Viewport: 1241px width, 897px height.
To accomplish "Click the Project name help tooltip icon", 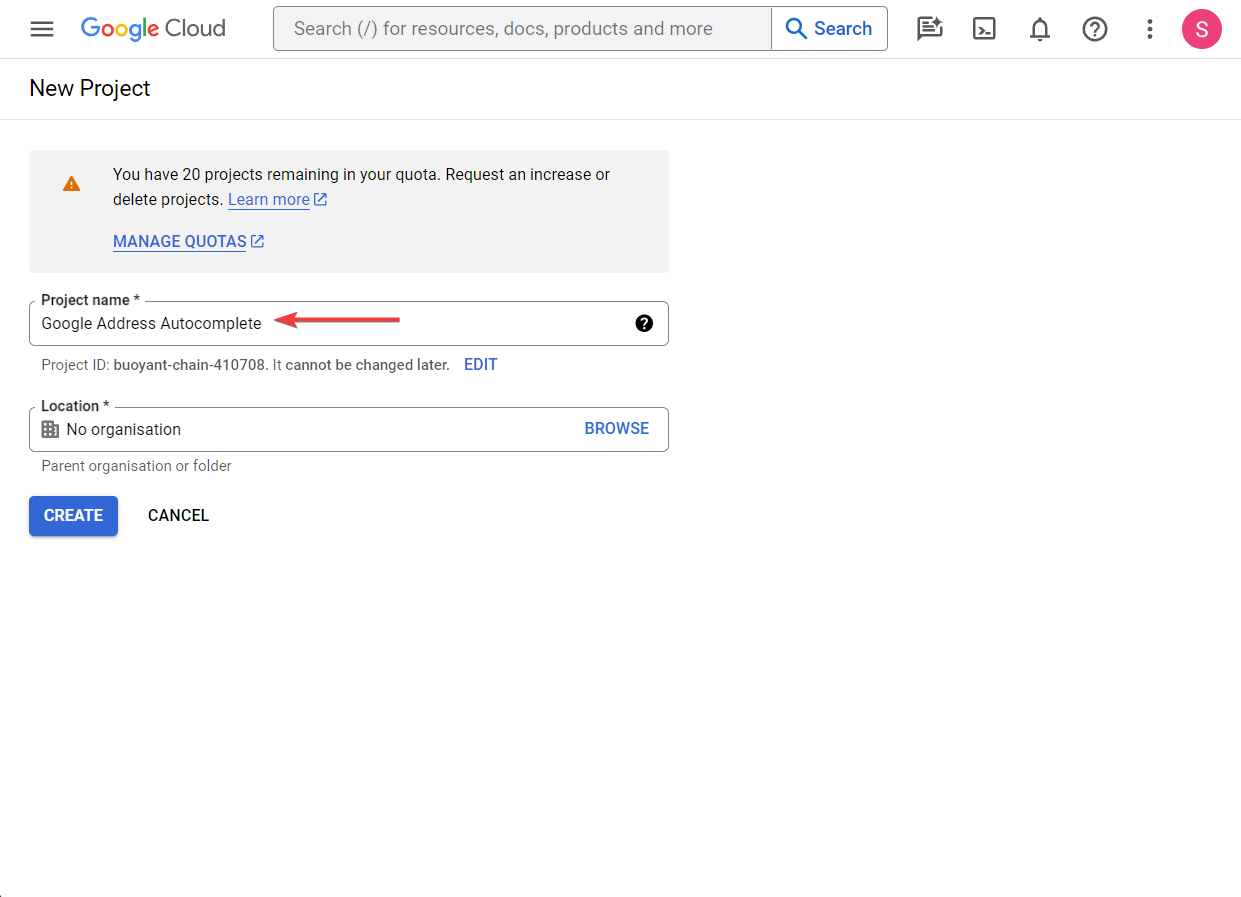I will (644, 323).
